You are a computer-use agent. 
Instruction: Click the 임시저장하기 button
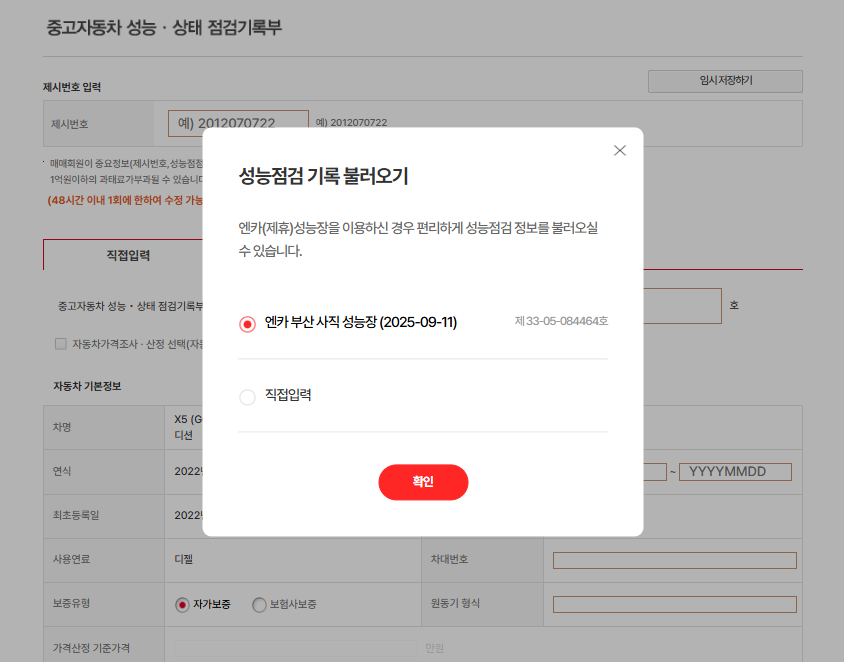point(725,81)
